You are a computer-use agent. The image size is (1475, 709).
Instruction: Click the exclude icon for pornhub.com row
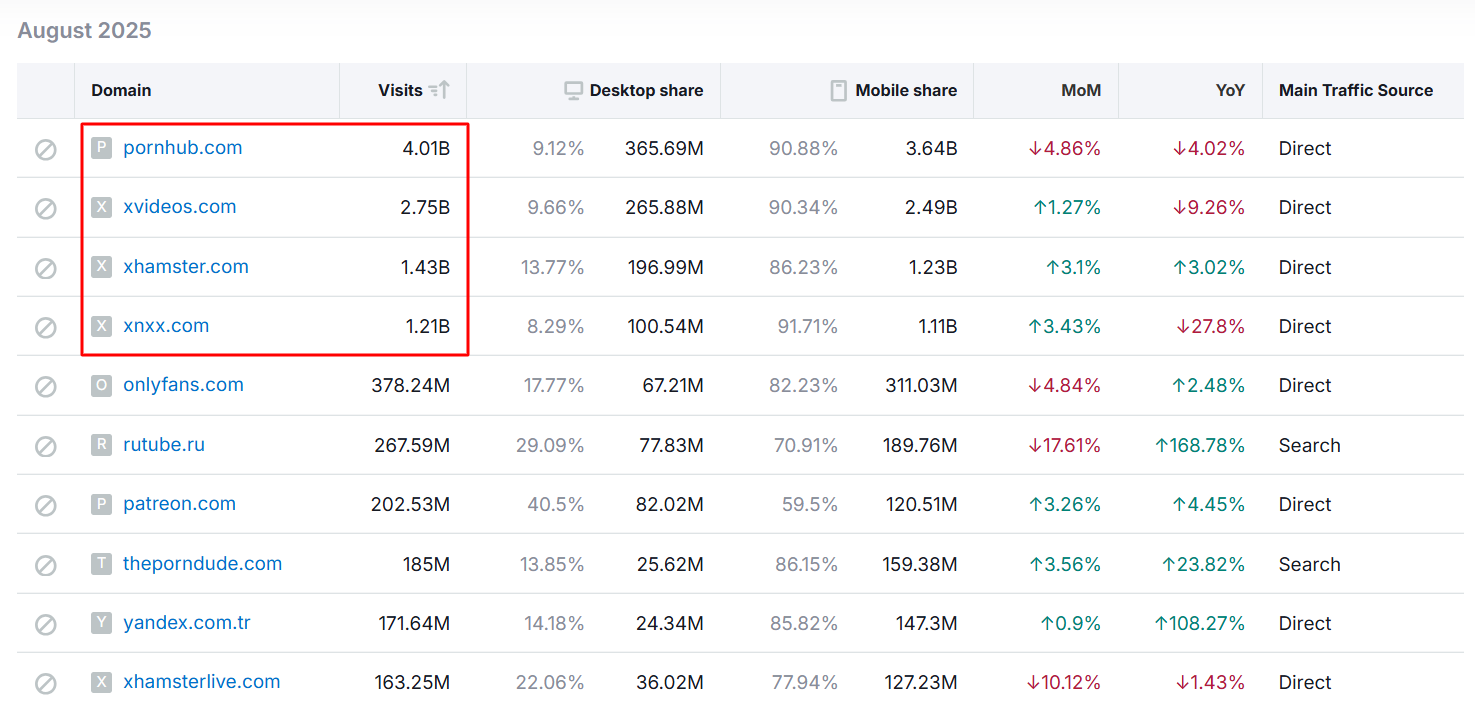pyautogui.click(x=46, y=149)
